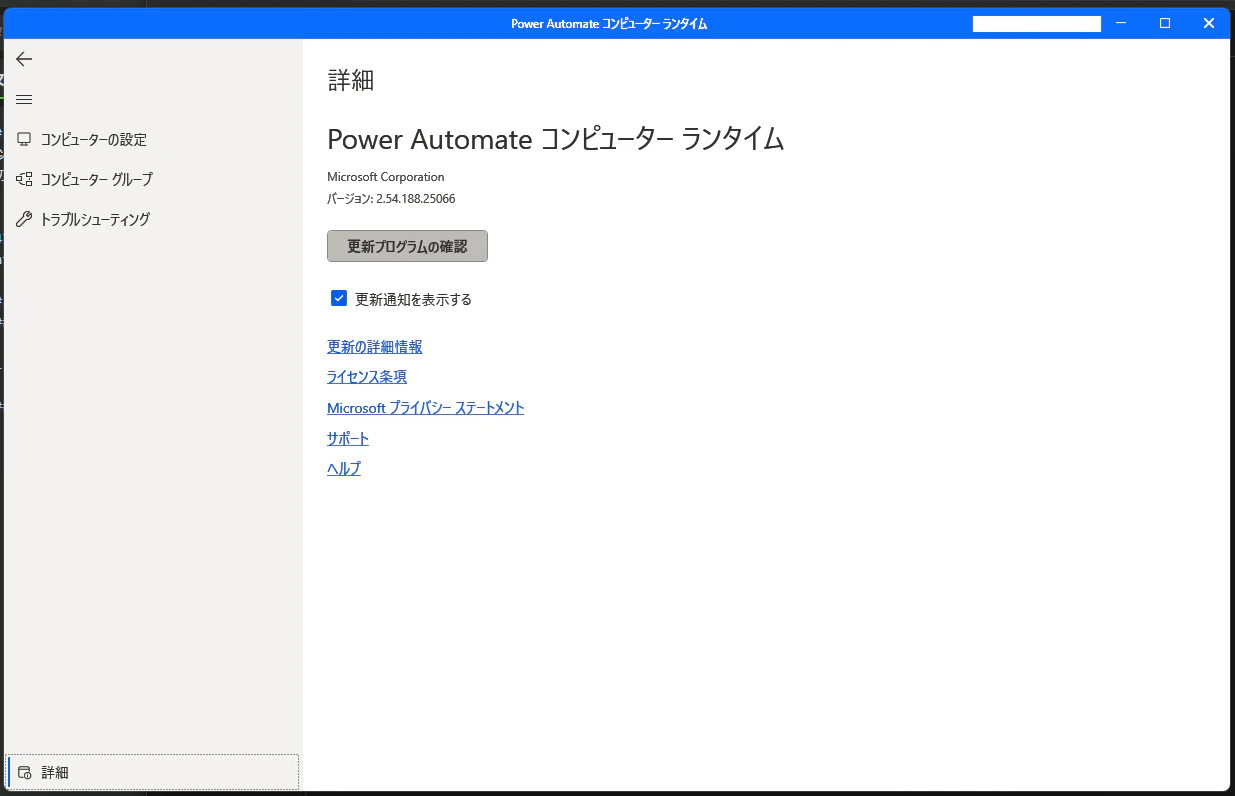
Task: Open コンピューター グループ in the sidebar
Action: (152, 179)
